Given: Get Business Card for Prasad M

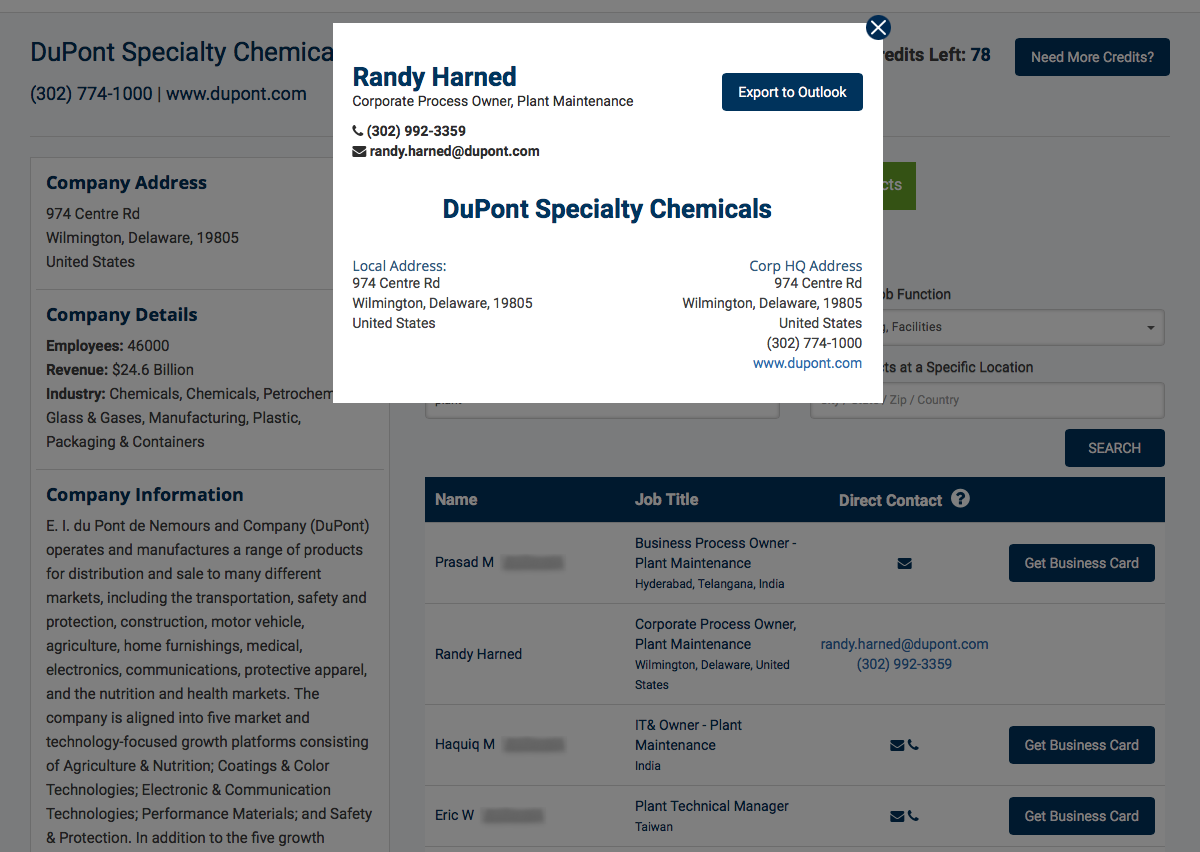Looking at the screenshot, I should point(1081,563).
